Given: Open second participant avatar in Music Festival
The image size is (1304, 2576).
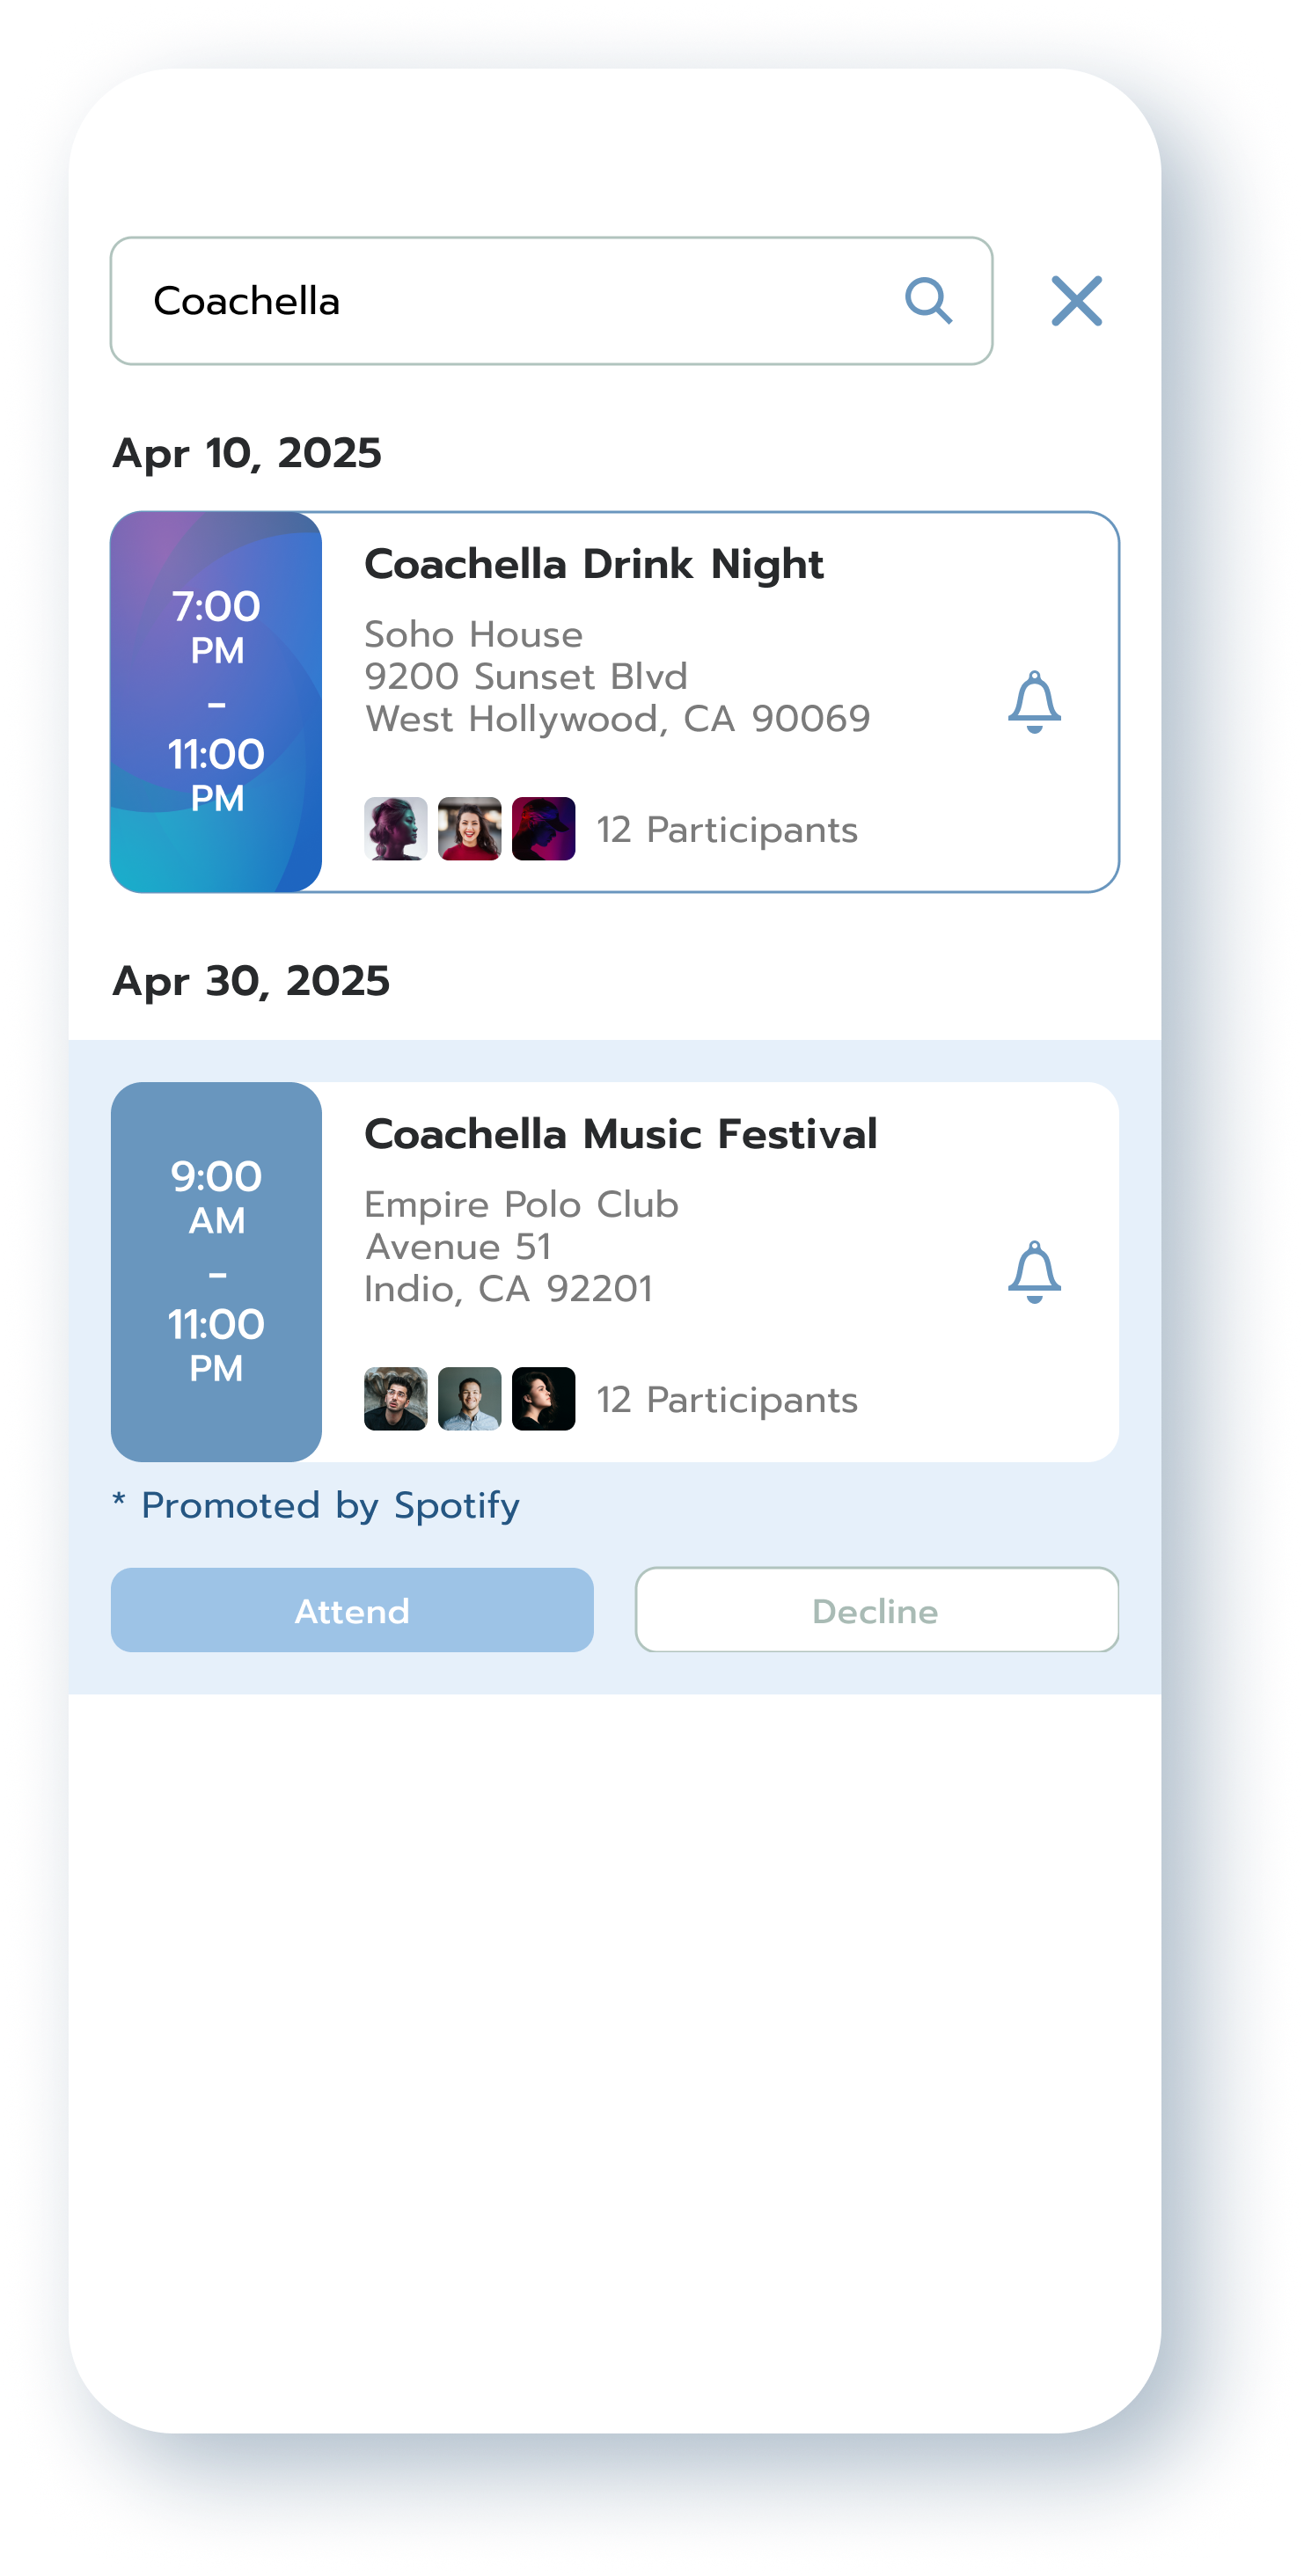Looking at the screenshot, I should click(x=470, y=1399).
